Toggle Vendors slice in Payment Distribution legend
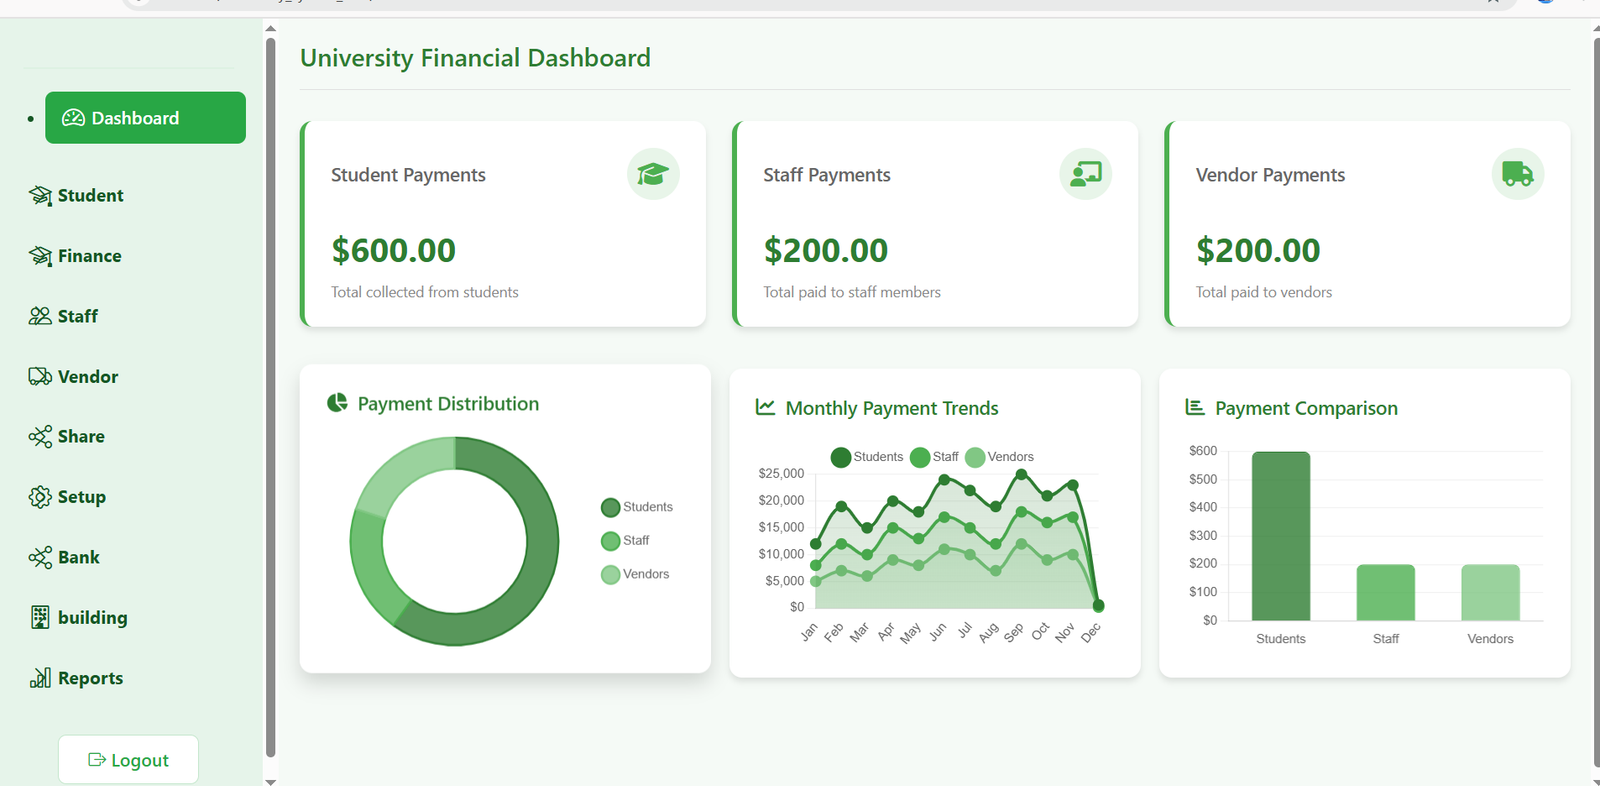The image size is (1600, 786). click(635, 574)
